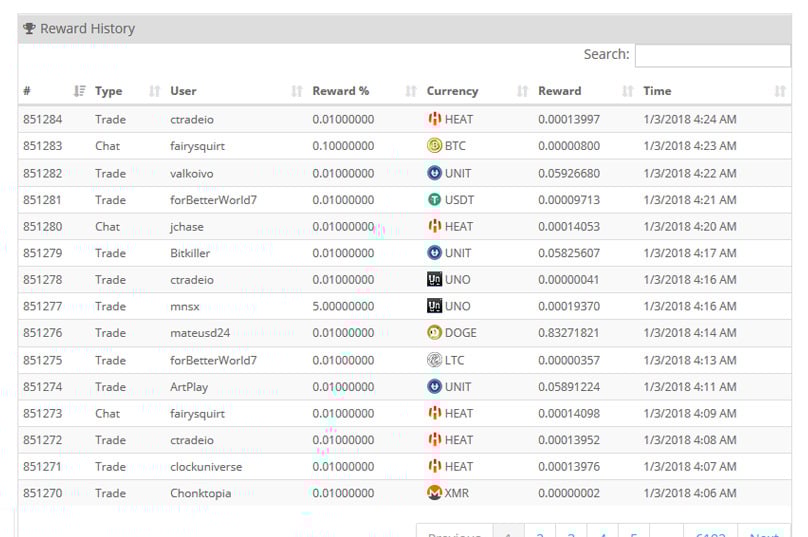Screen dimensions: 808x537
Task: Select user ctradeio in row 851284
Action: click(x=192, y=119)
